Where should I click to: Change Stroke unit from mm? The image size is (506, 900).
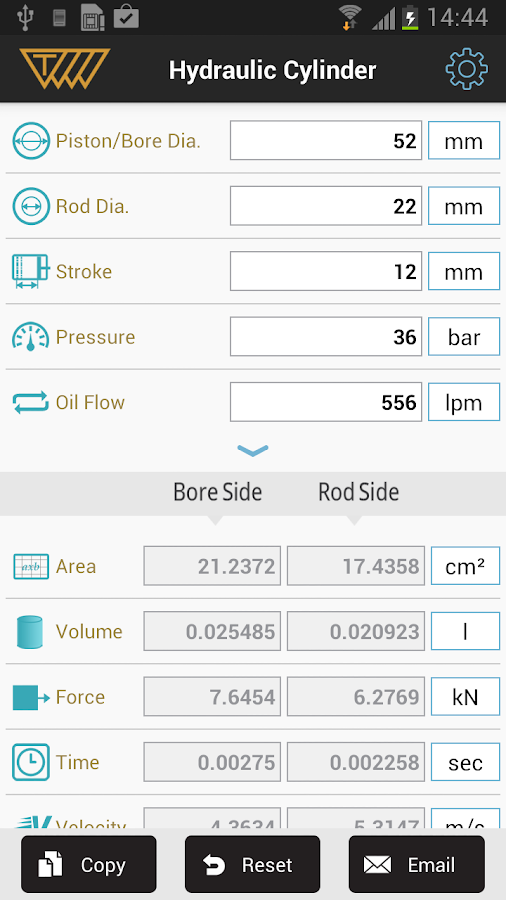[x=464, y=271]
